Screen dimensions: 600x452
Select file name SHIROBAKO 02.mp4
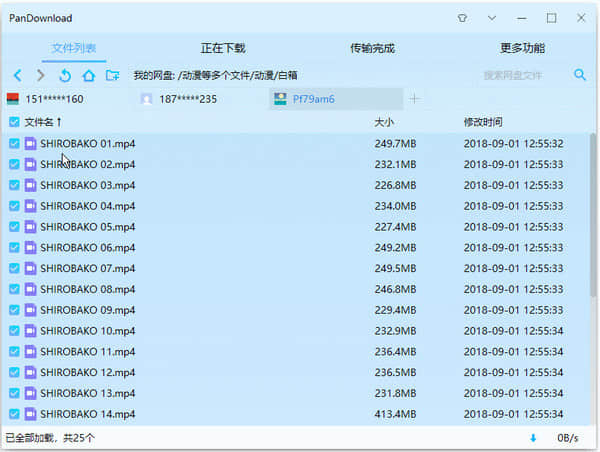coord(88,165)
